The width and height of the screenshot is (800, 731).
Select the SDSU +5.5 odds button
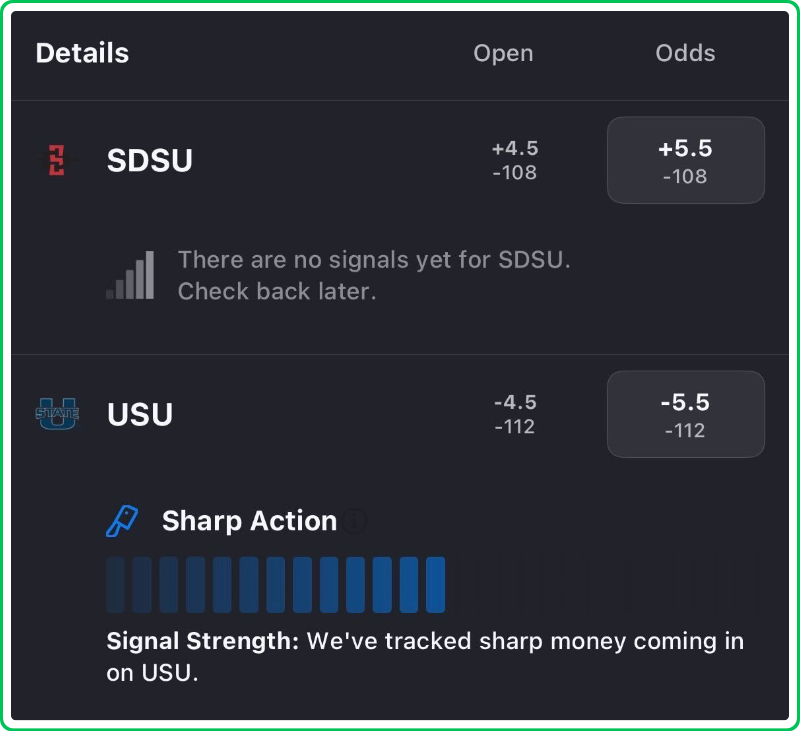[685, 160]
